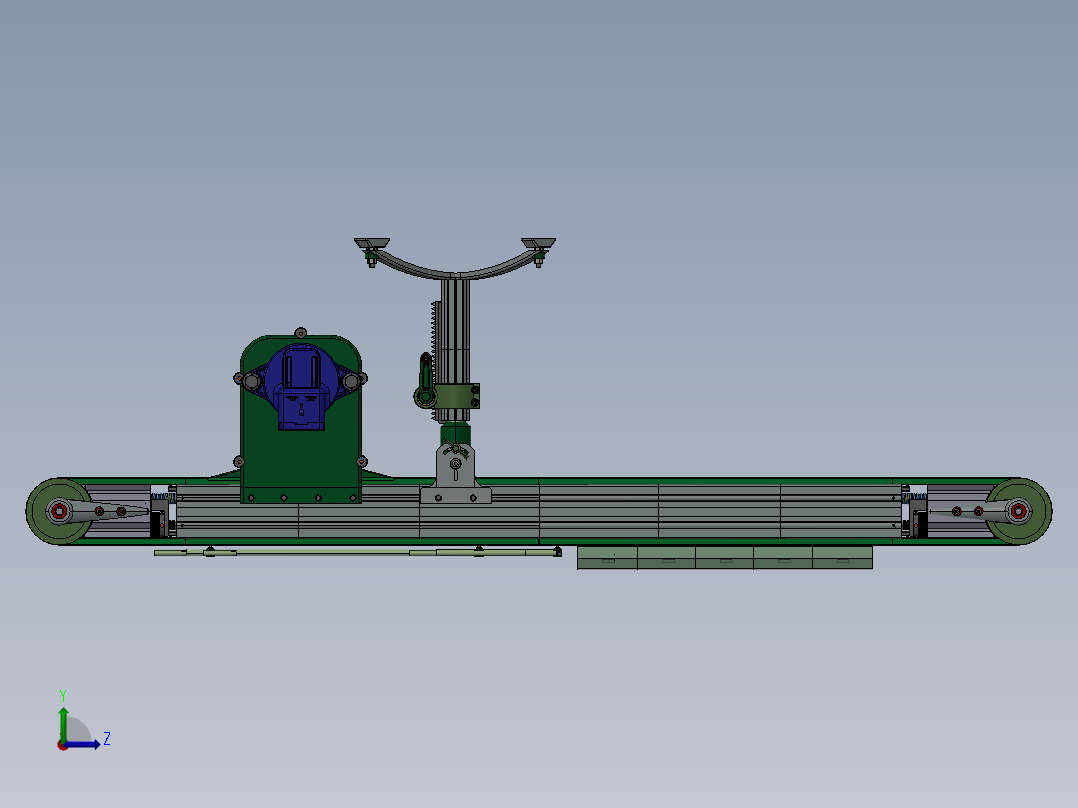Click the blue Z axis arrow of triad
The image size is (1078, 808).
coord(82,745)
